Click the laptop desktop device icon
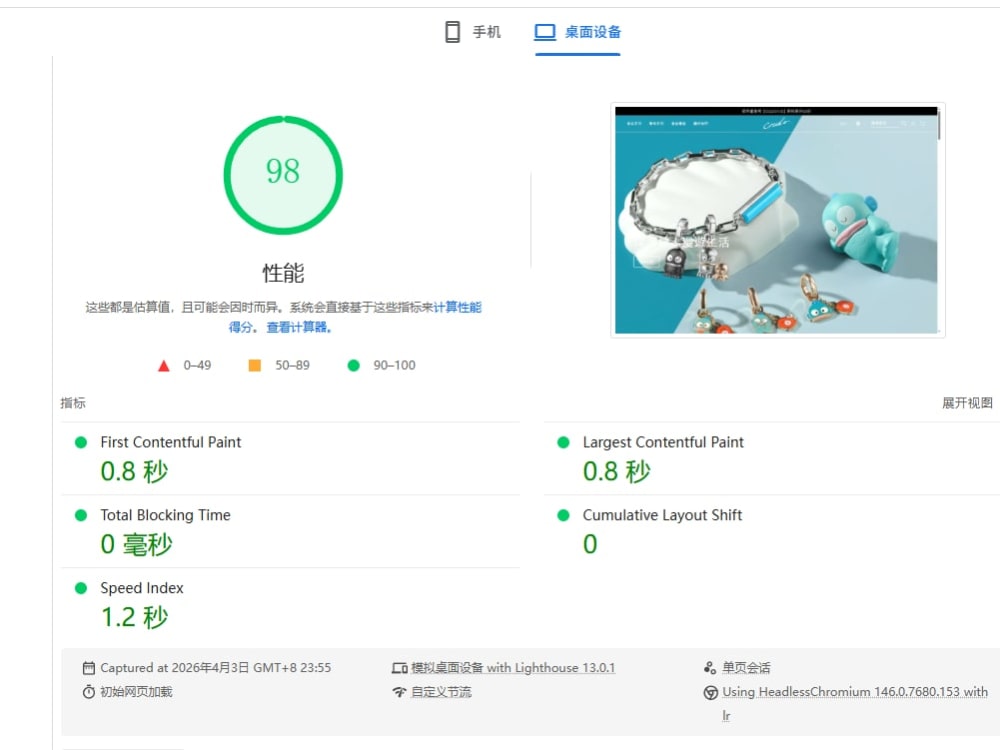1000x750 pixels. pos(545,32)
